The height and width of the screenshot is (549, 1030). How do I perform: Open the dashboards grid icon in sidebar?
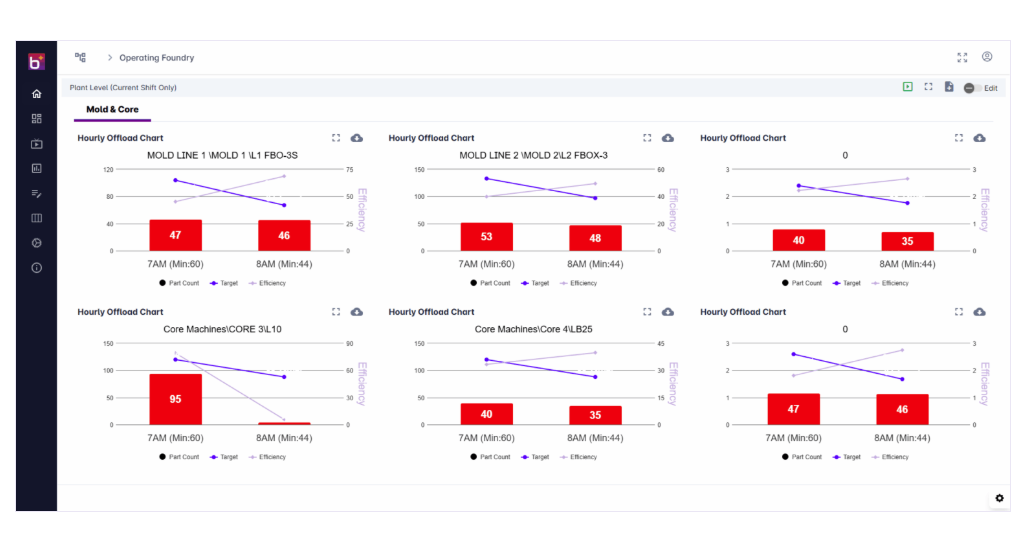(37, 119)
